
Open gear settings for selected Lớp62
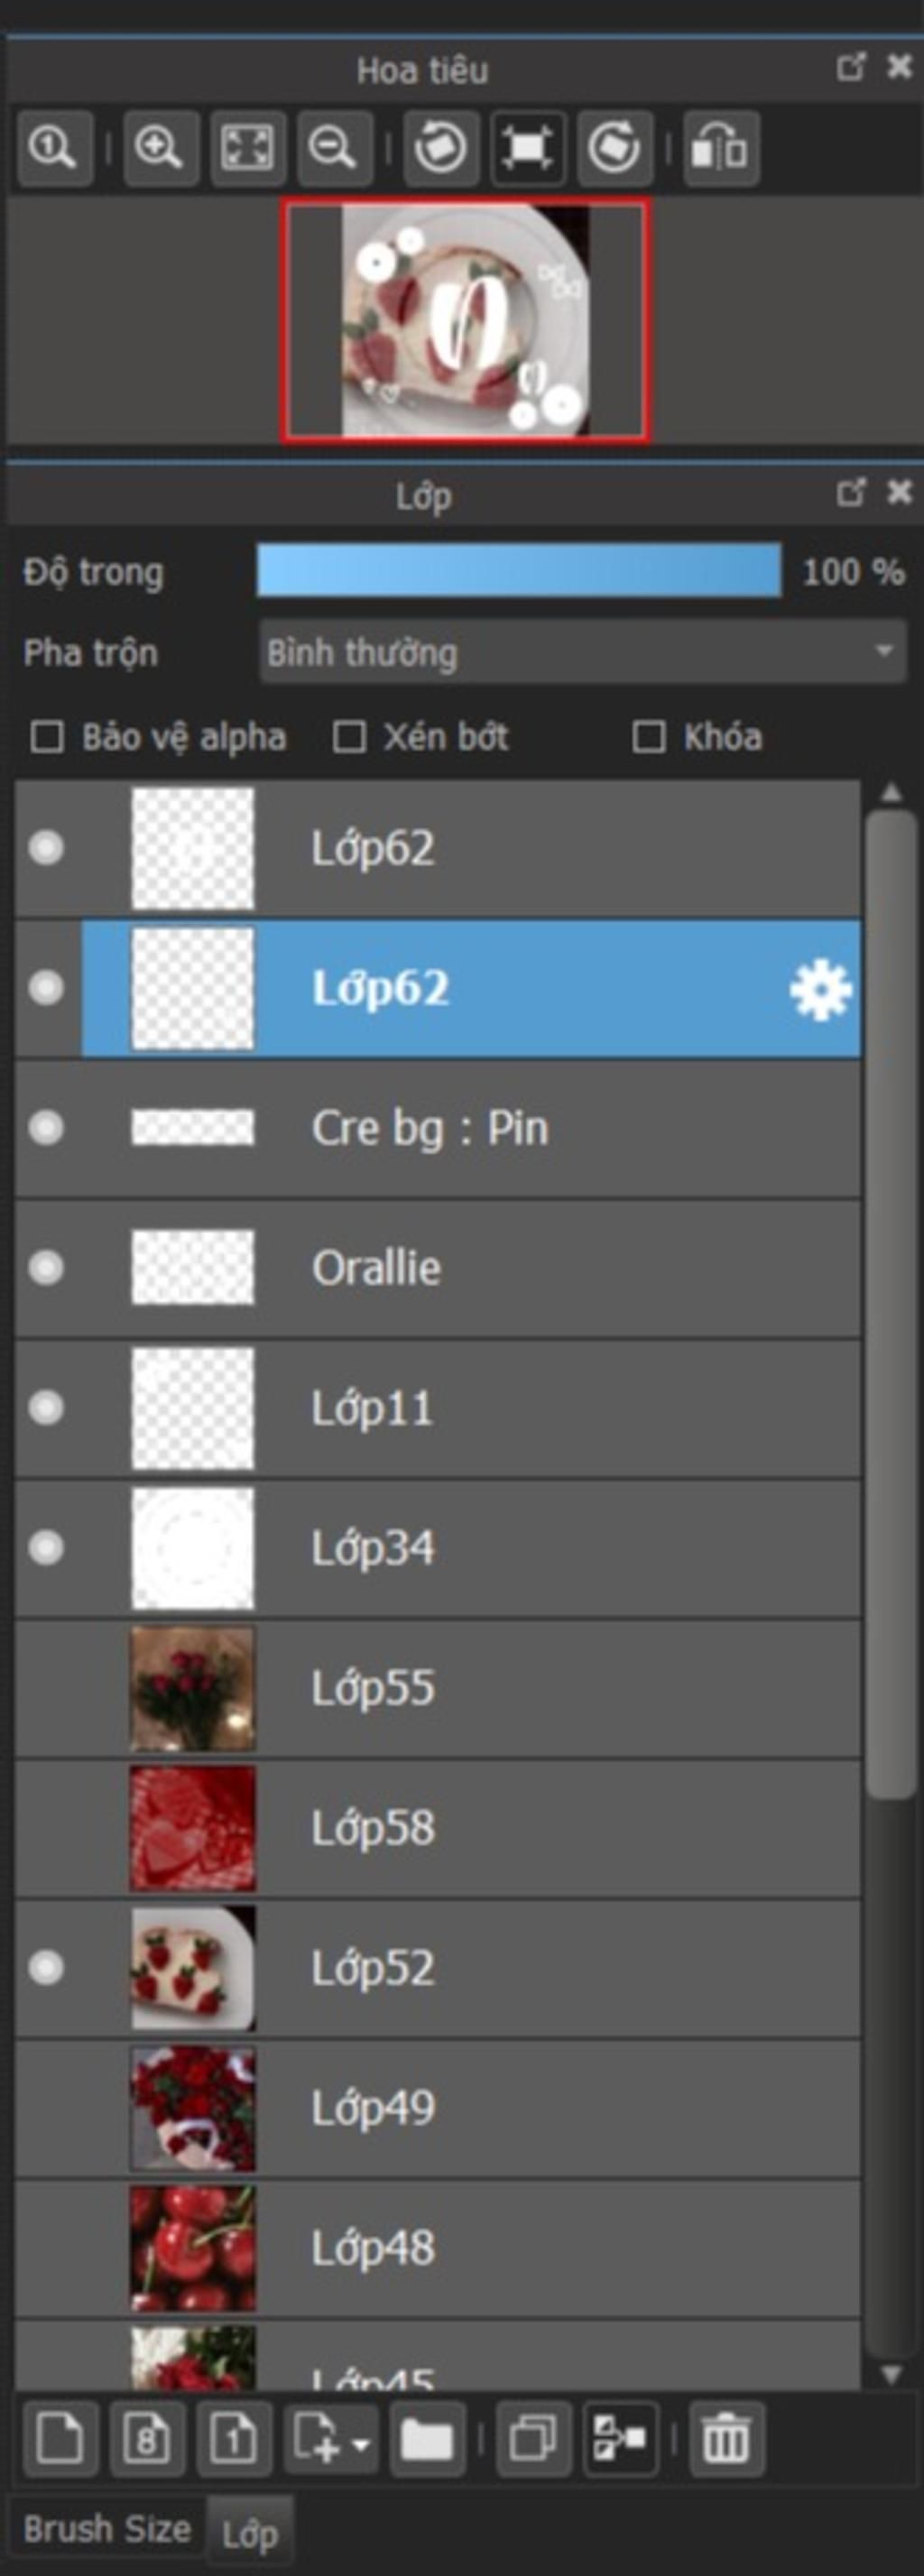[820, 990]
